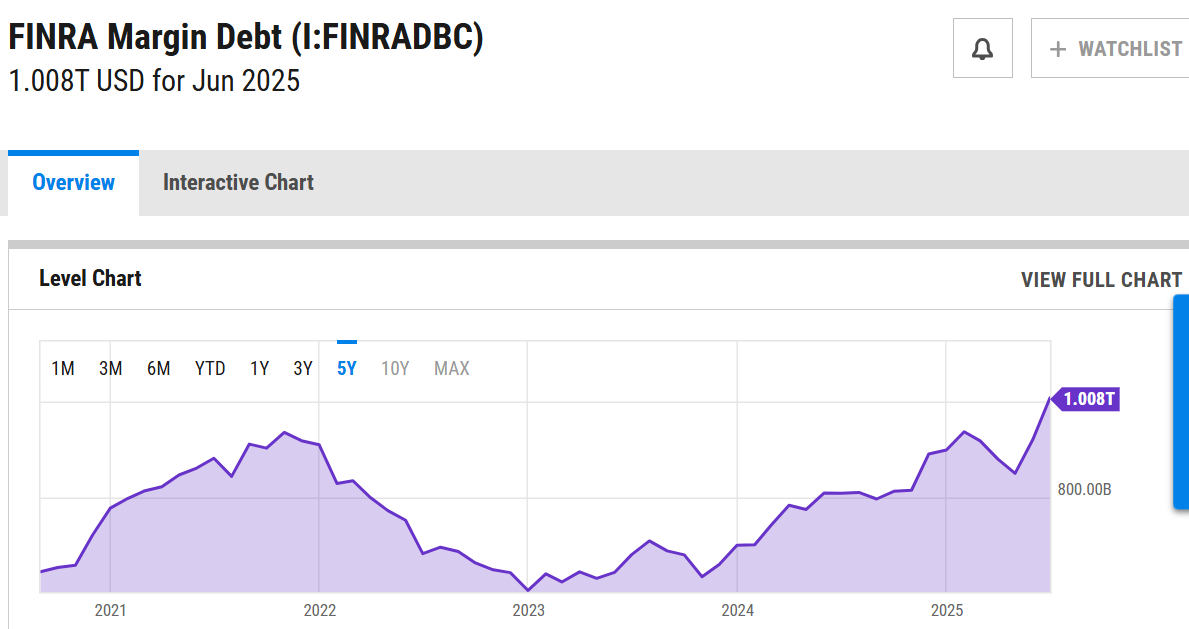Click the Level Chart heading
This screenshot has width=1189, height=629.
[x=90, y=278]
